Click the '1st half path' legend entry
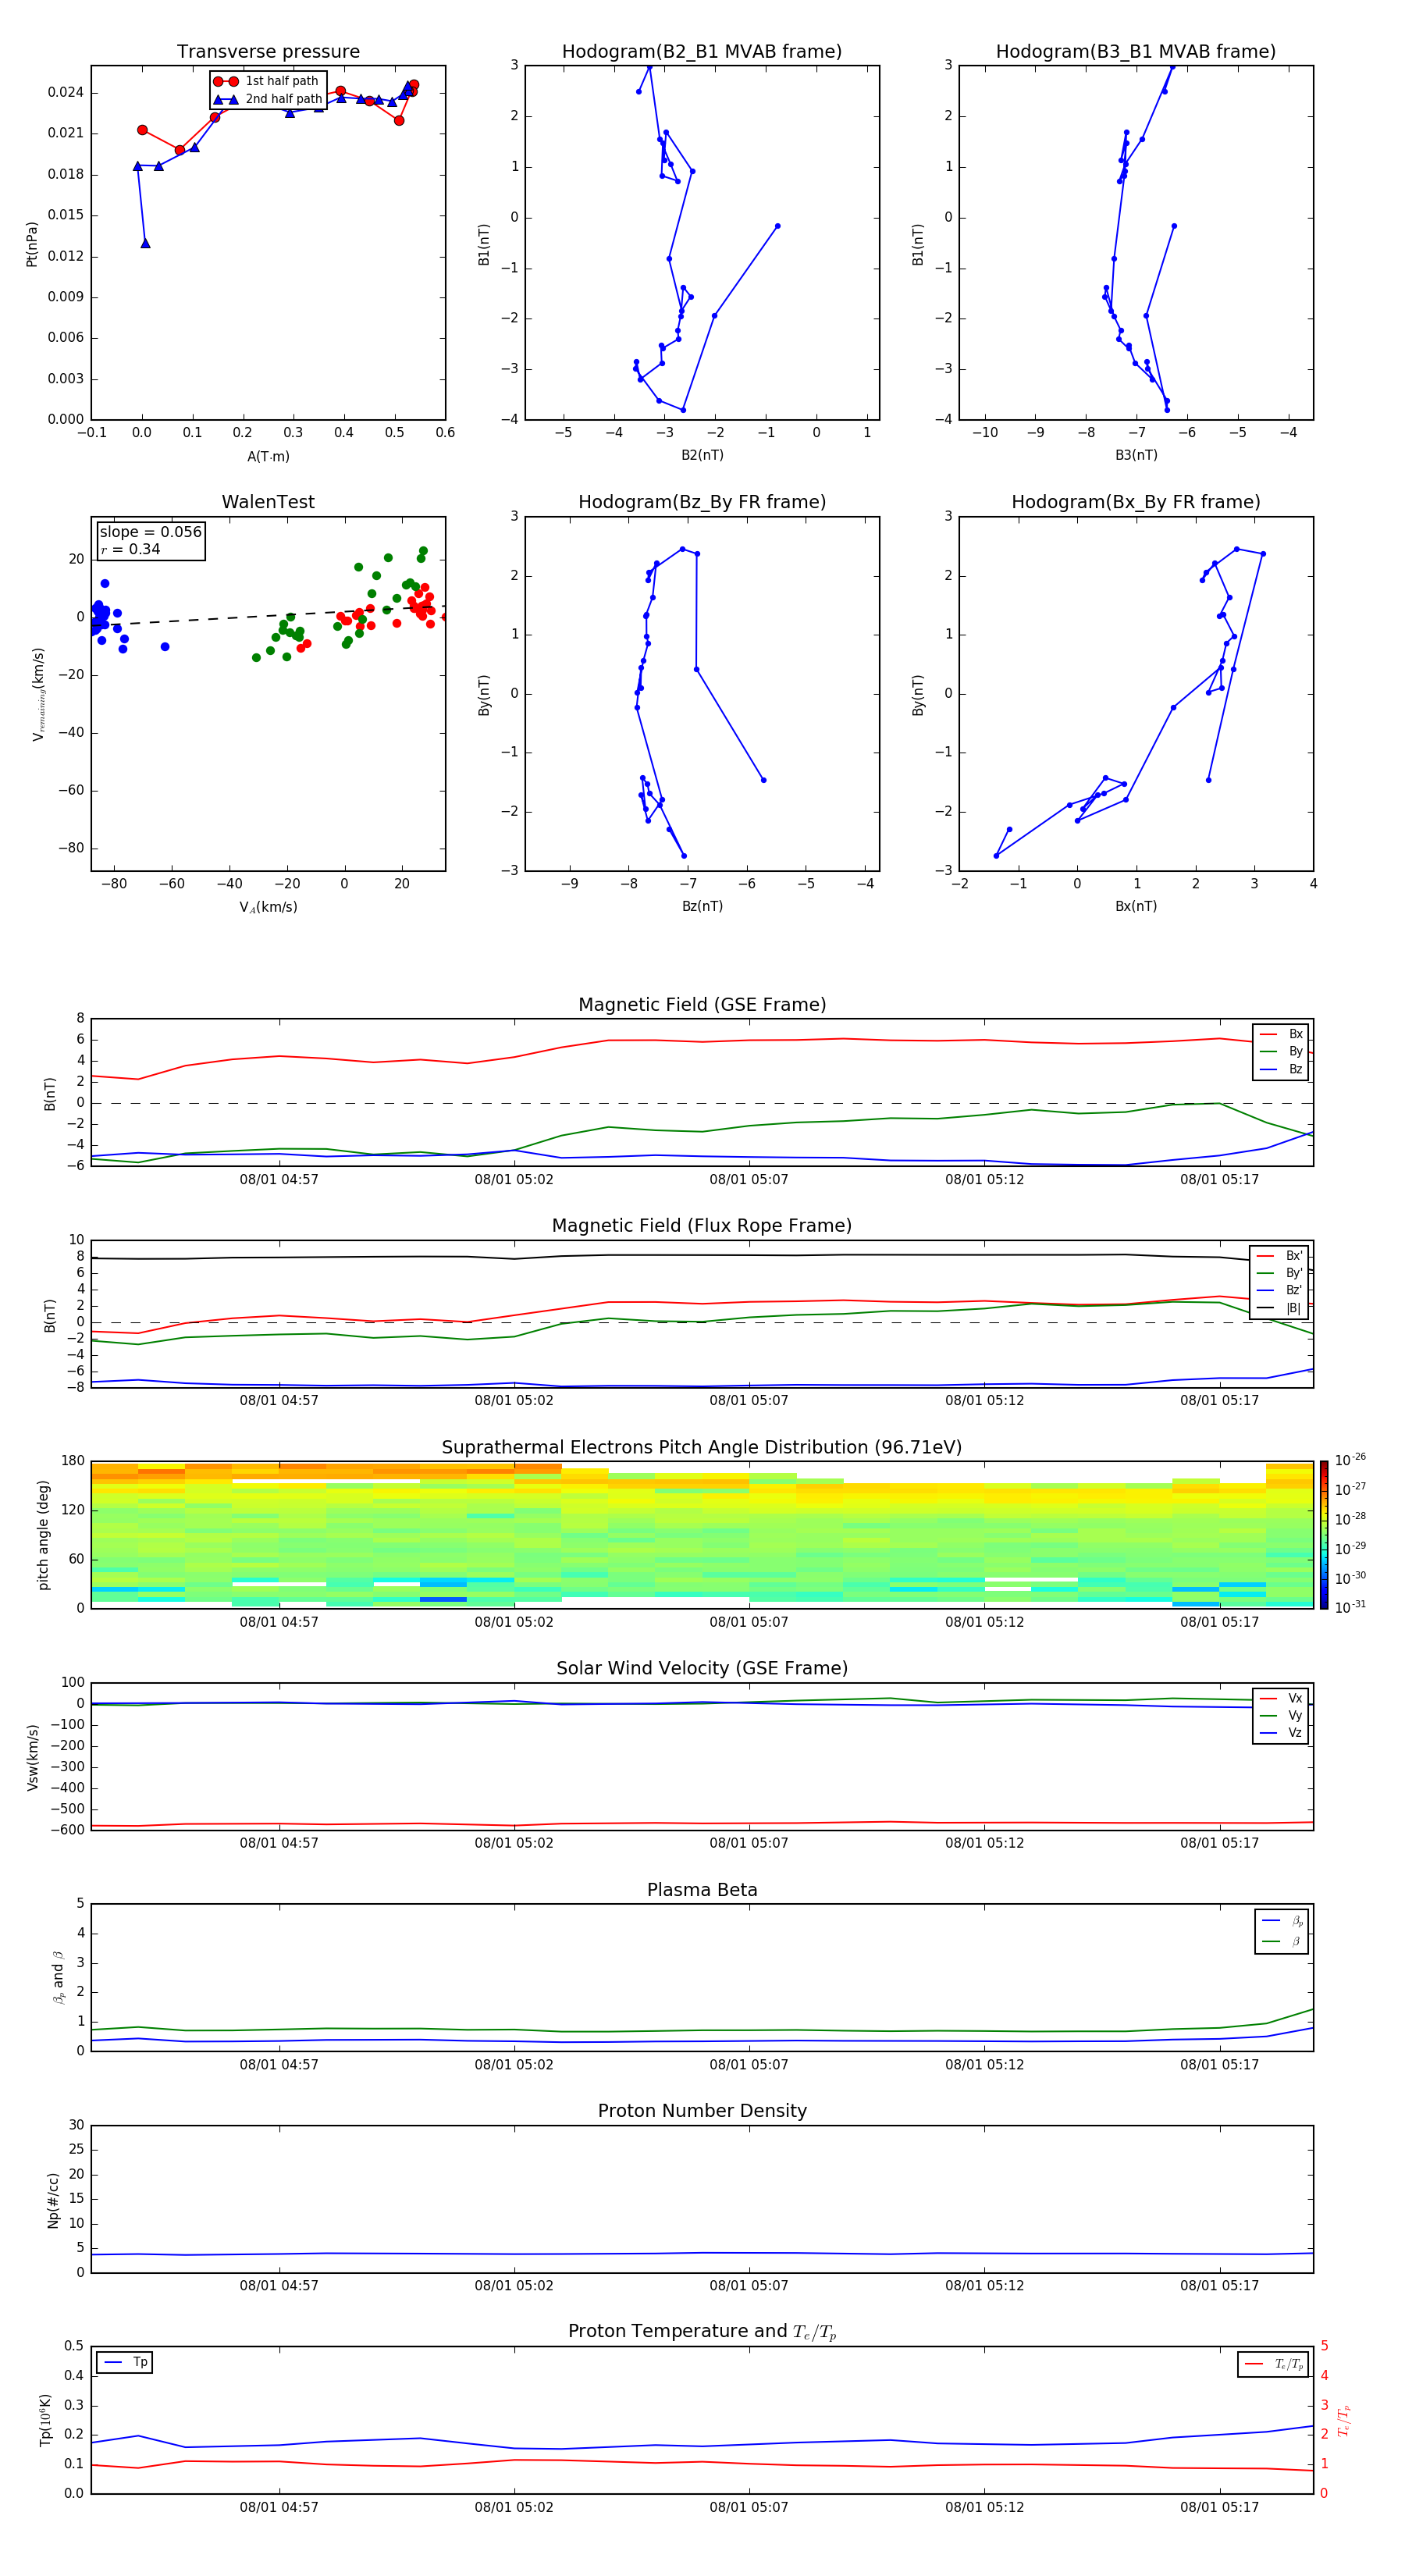The image size is (1405, 2576). (x=267, y=81)
